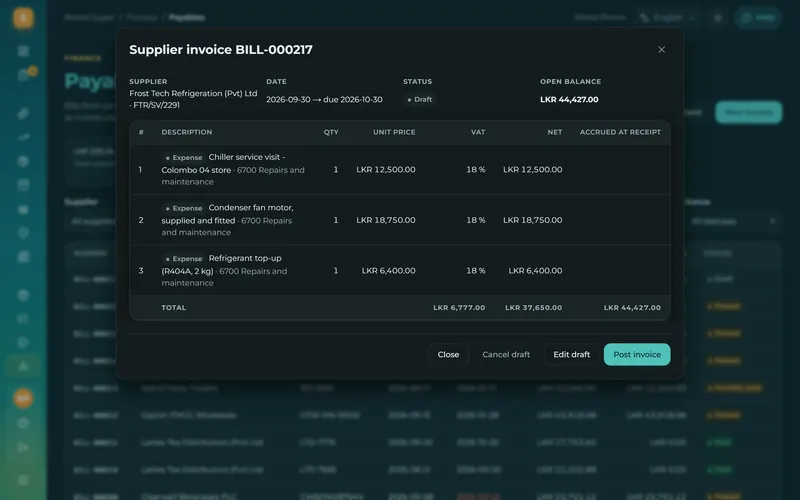Click the STATUS field label
The height and width of the screenshot is (500, 800).
417,82
